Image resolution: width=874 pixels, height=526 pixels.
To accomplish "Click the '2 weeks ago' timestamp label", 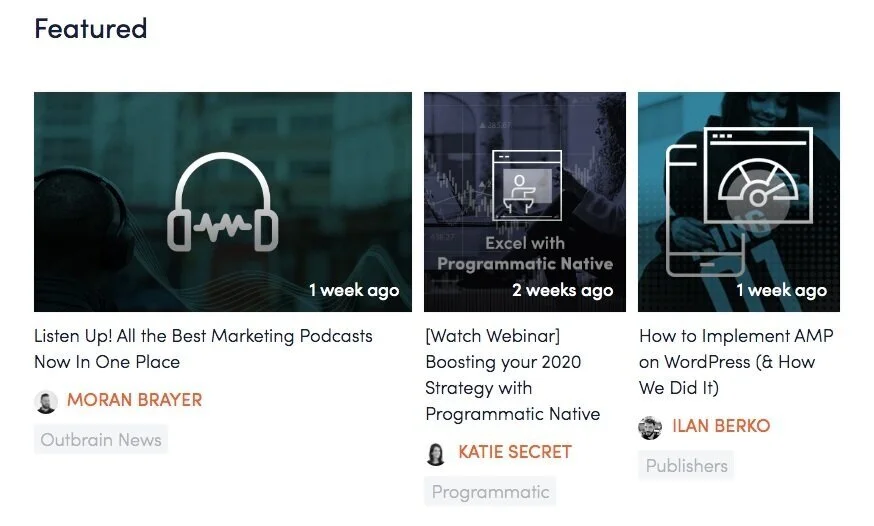I will pos(562,290).
